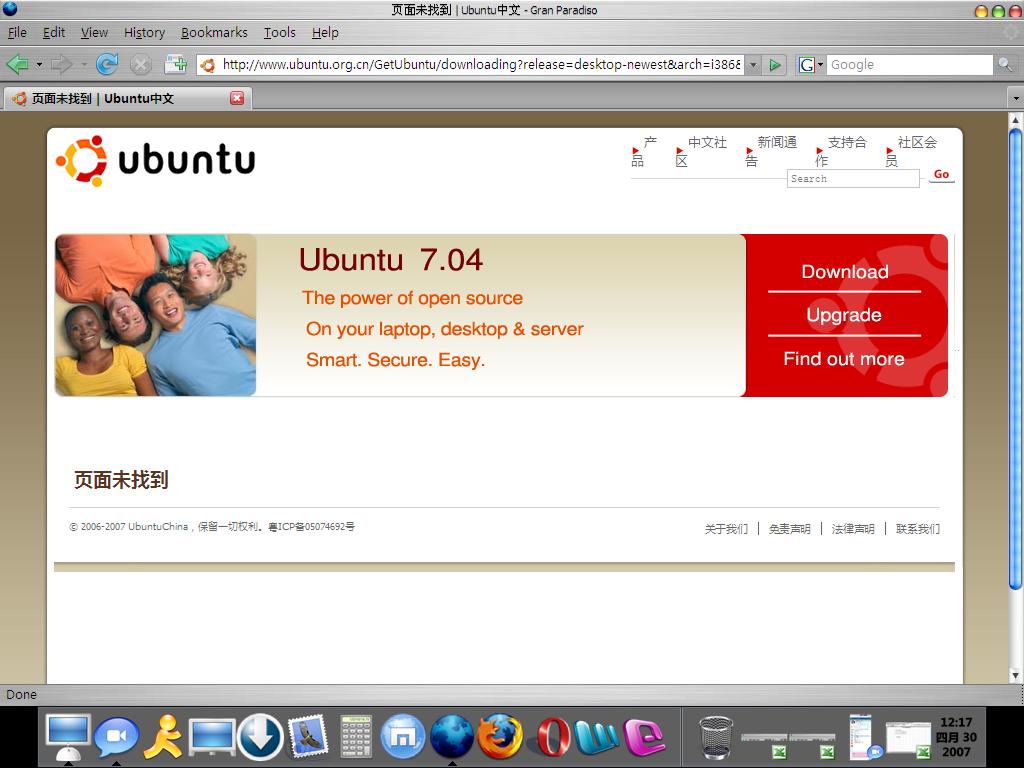Click in the URL address field
This screenshot has width=1024, height=768.
(x=481, y=65)
